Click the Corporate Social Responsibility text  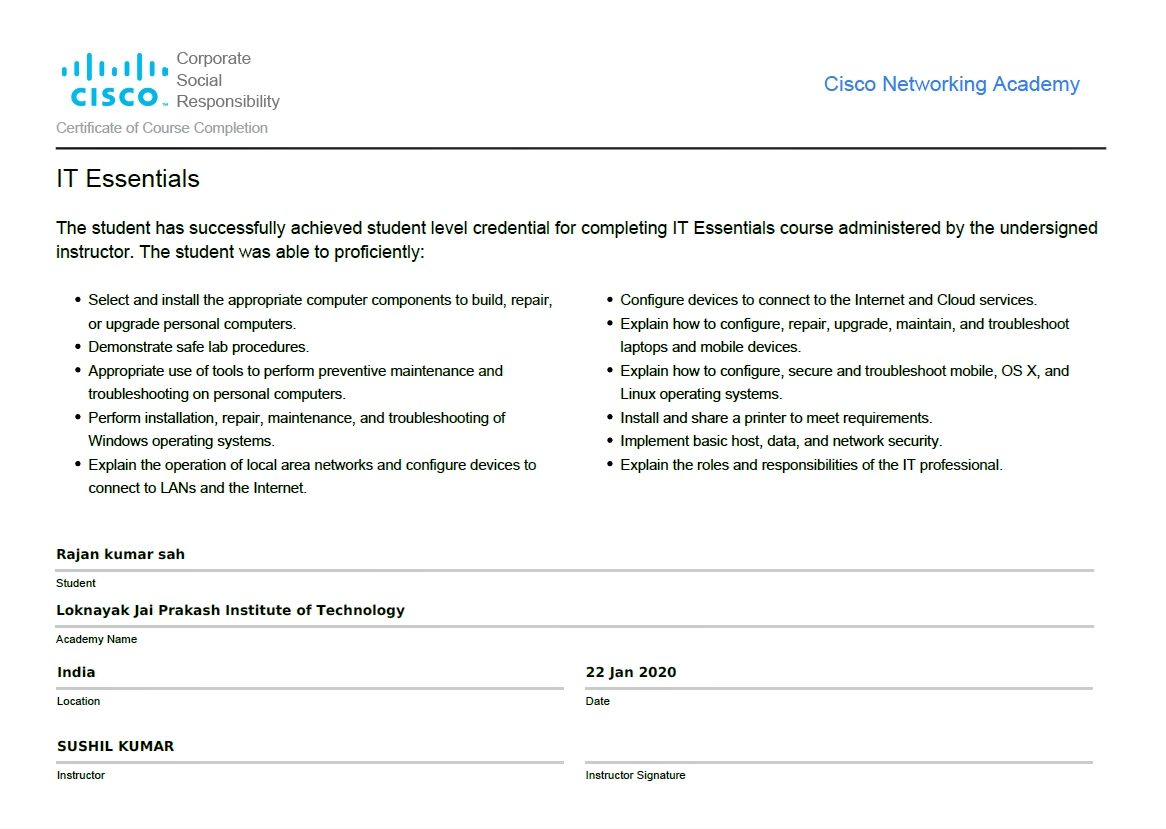228,80
